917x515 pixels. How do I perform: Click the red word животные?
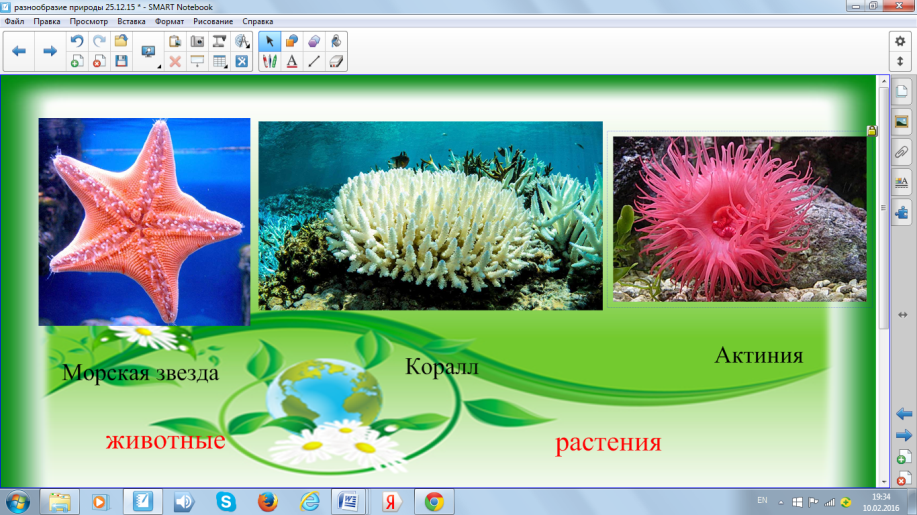[165, 441]
